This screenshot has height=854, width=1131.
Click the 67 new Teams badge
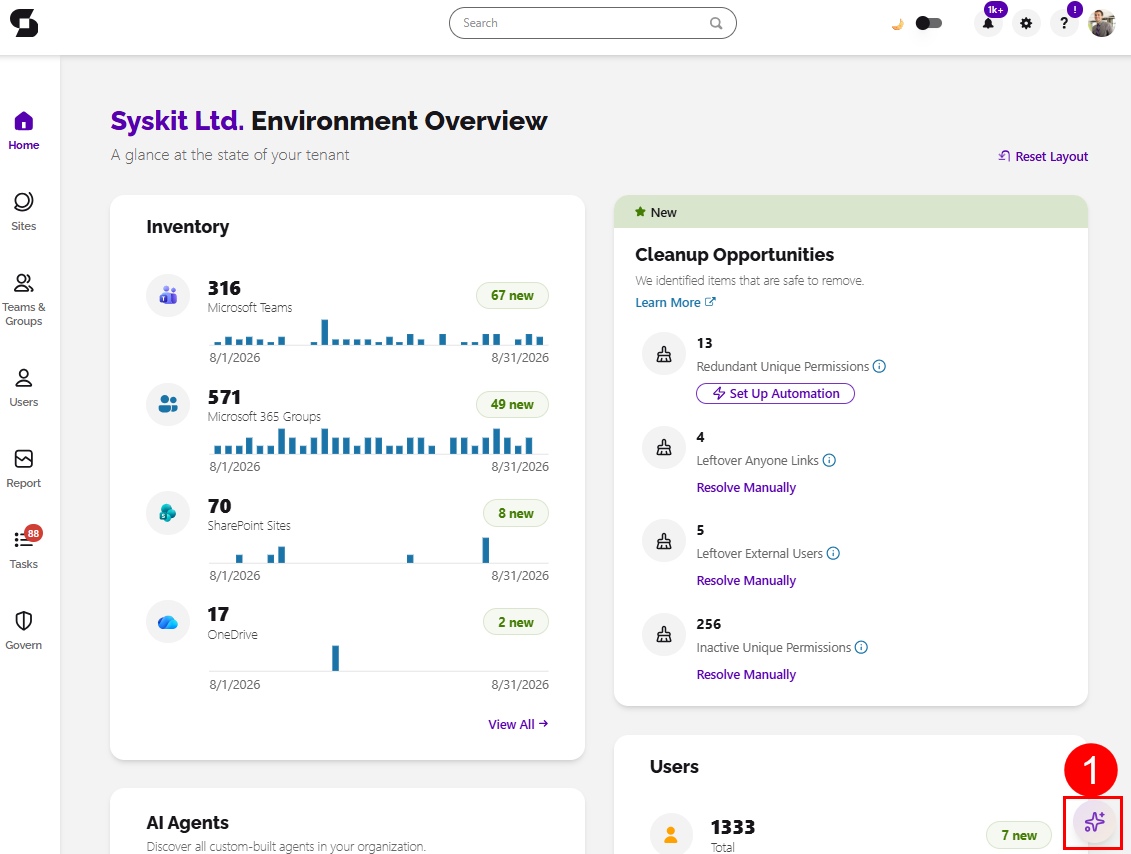[x=512, y=295]
